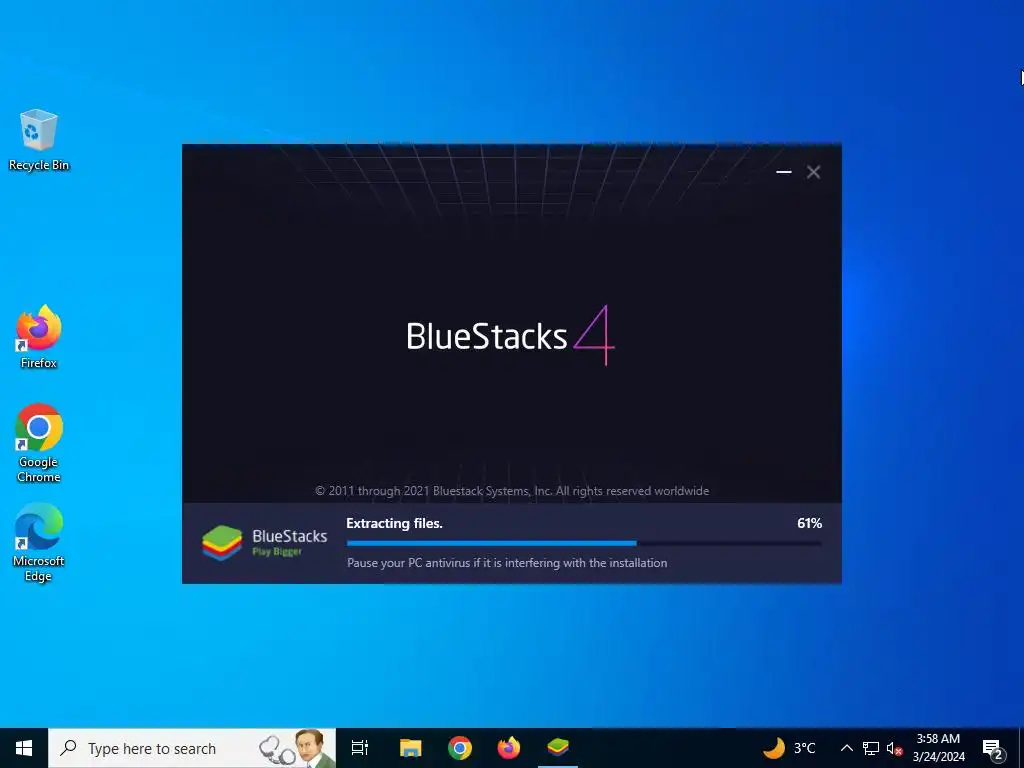
Task: Click the 61% progress value
Action: 809,523
